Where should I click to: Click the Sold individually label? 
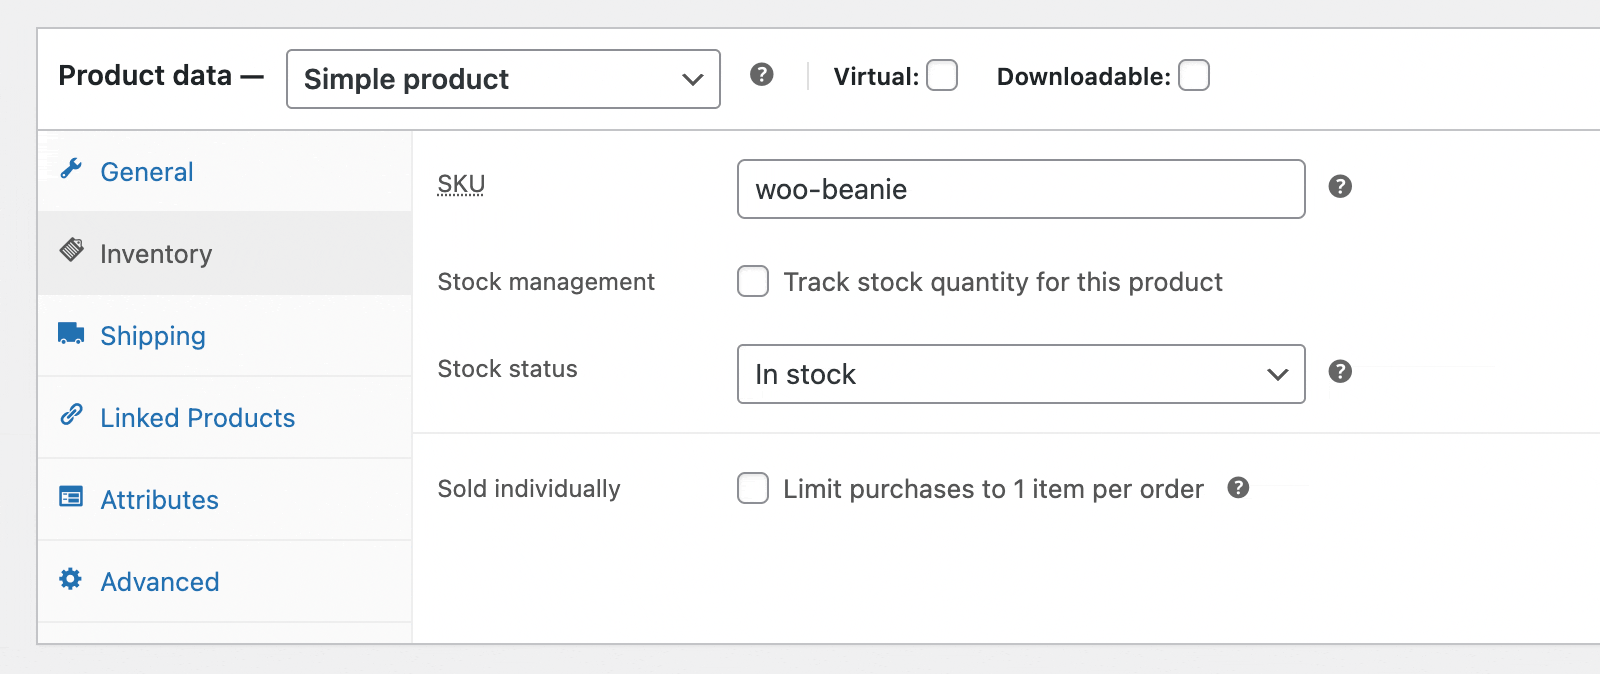[x=529, y=489]
